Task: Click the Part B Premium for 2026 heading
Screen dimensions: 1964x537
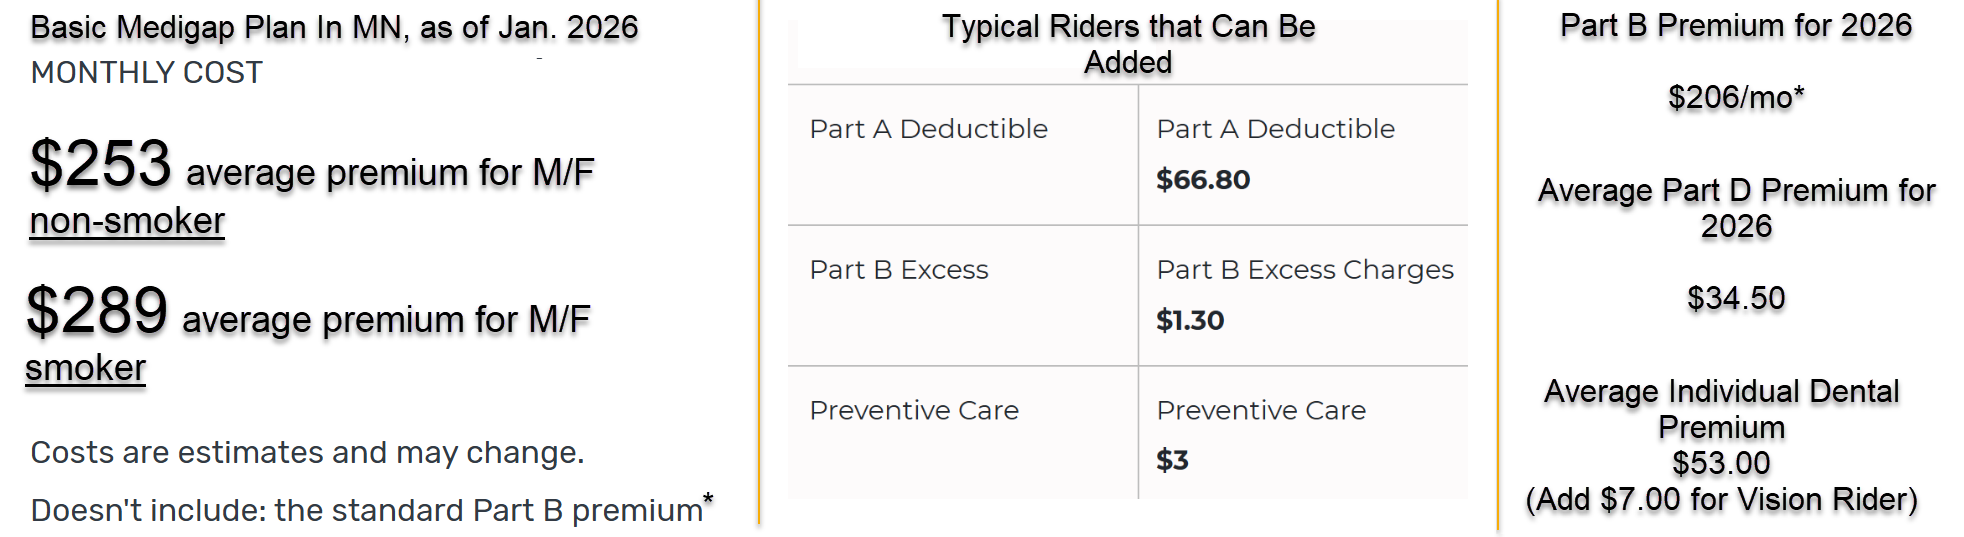Action: click(x=1736, y=25)
